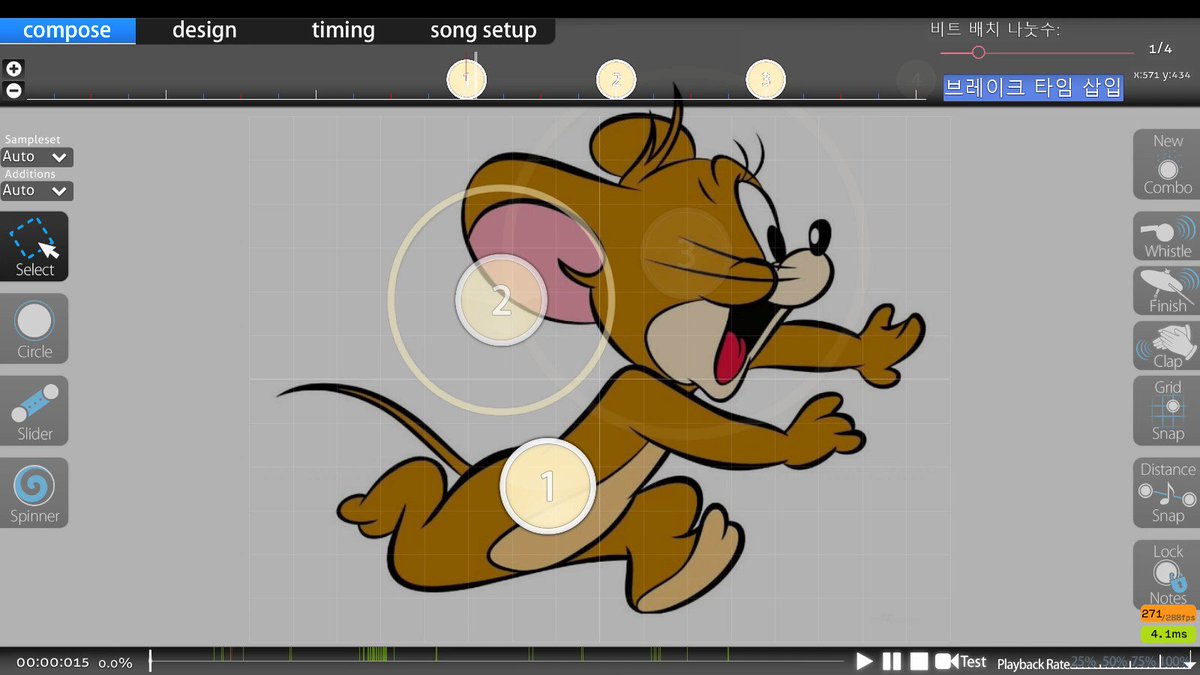Toggle Lock Notes
Image resolution: width=1200 pixels, height=675 pixels.
coord(1166,575)
